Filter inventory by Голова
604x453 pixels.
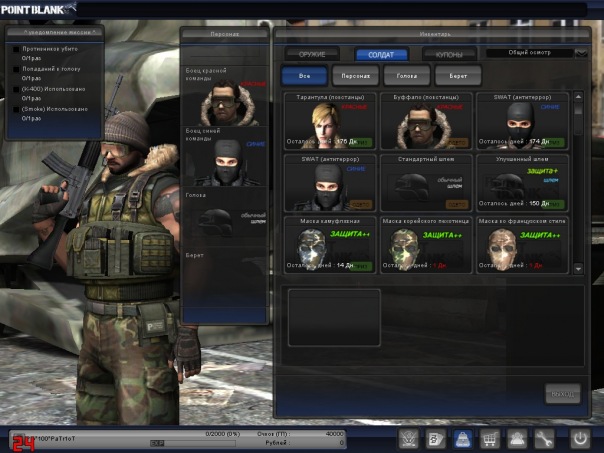pyautogui.click(x=407, y=75)
